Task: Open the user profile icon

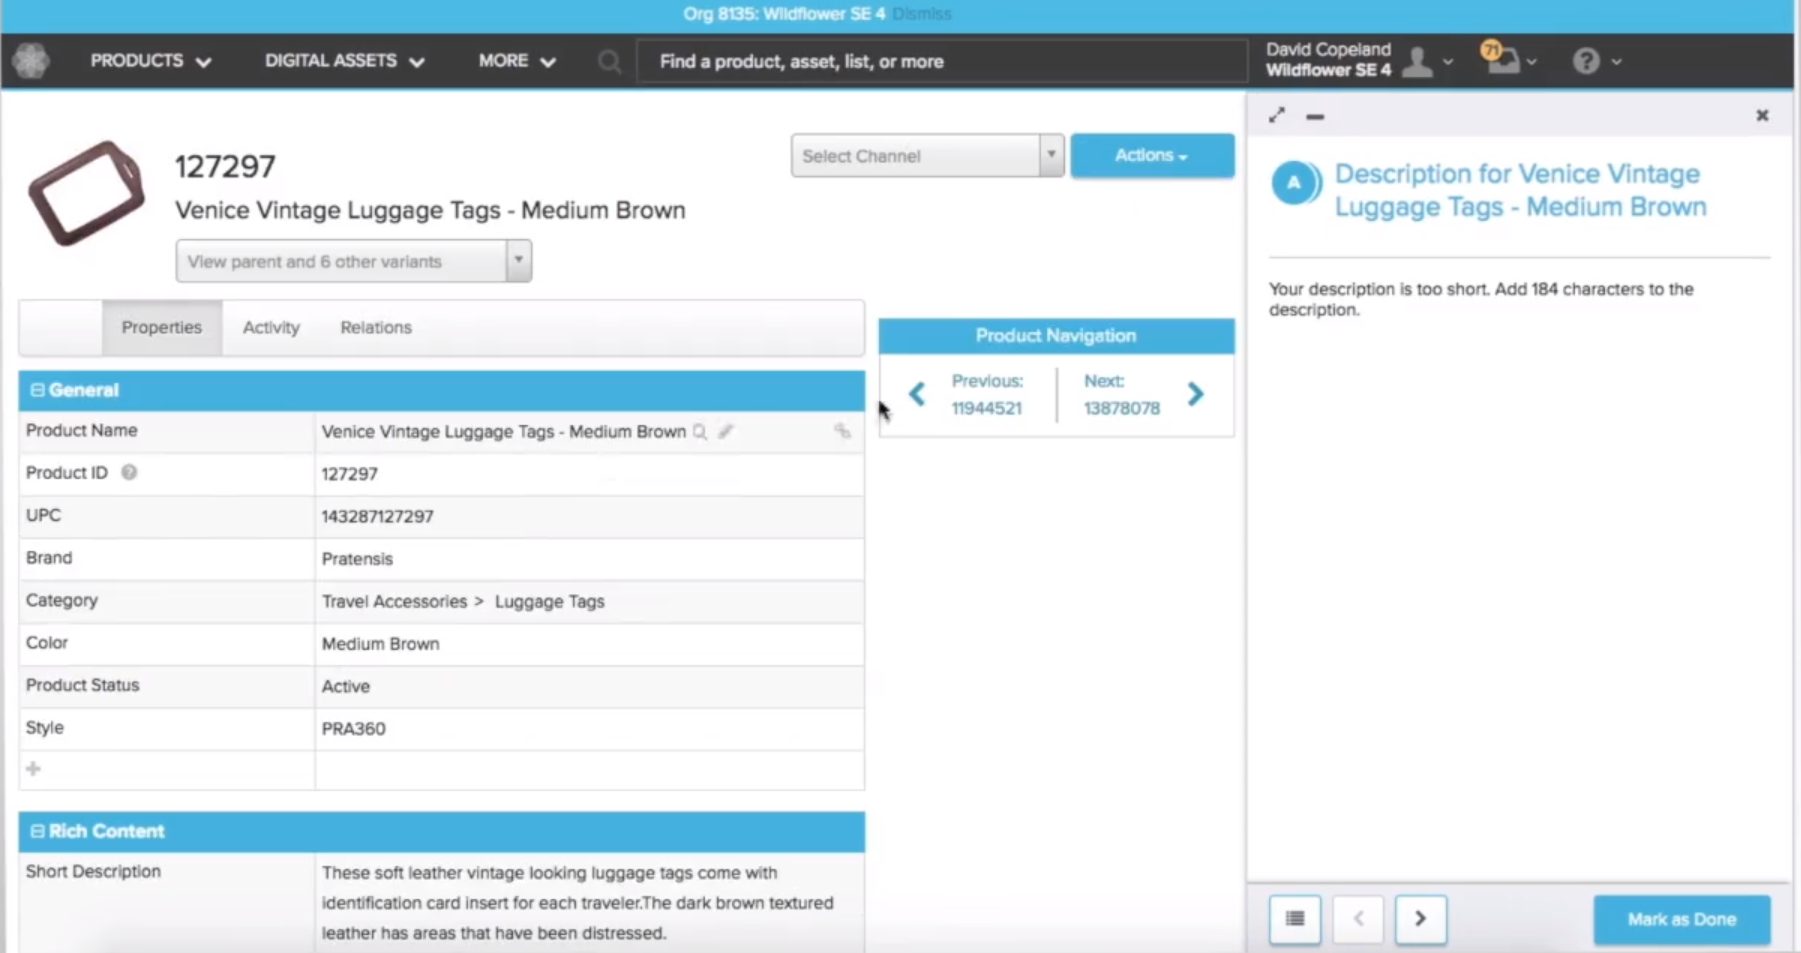Action: (1419, 61)
